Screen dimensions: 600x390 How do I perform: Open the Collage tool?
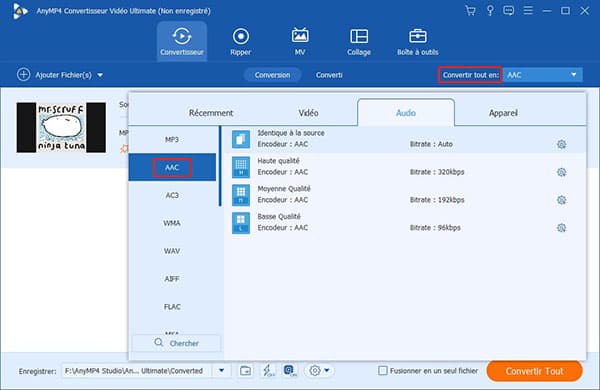359,42
